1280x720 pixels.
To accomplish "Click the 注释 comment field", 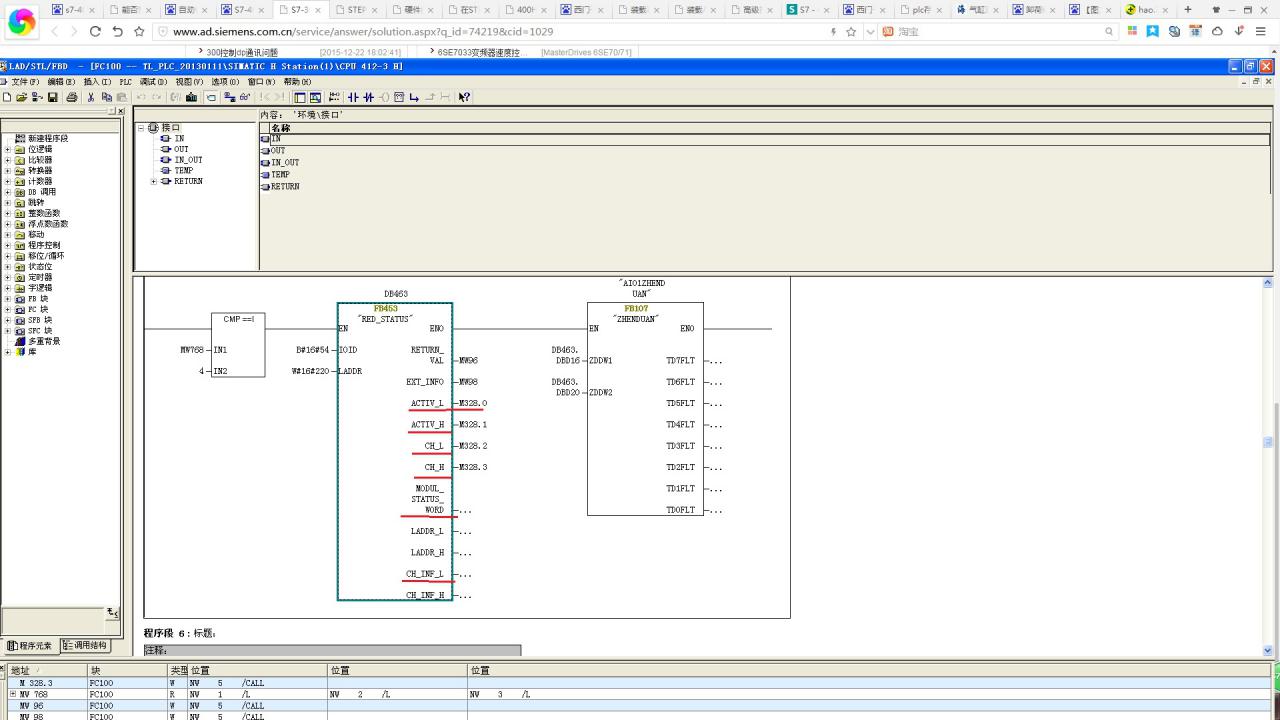I will [x=332, y=650].
